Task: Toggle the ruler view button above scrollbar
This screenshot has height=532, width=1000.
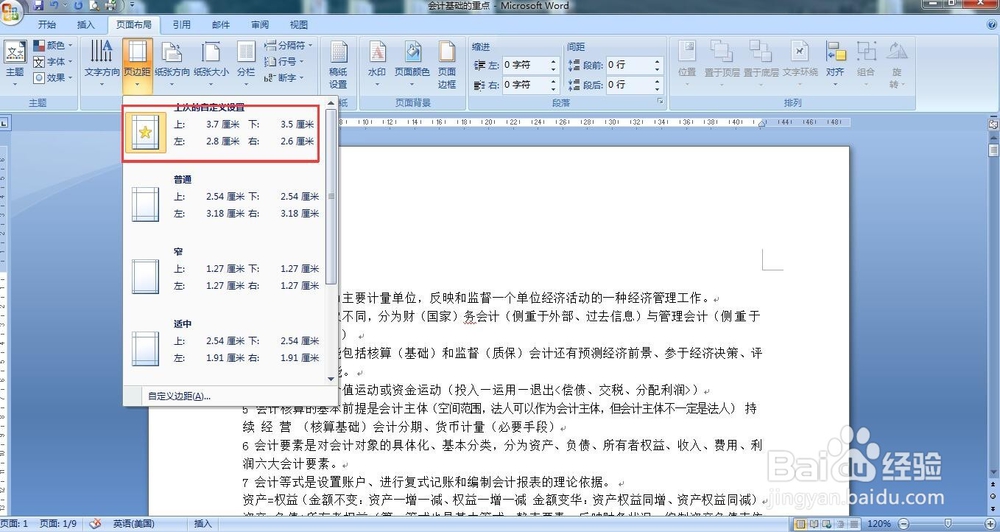Action: pyautogui.click(x=993, y=124)
